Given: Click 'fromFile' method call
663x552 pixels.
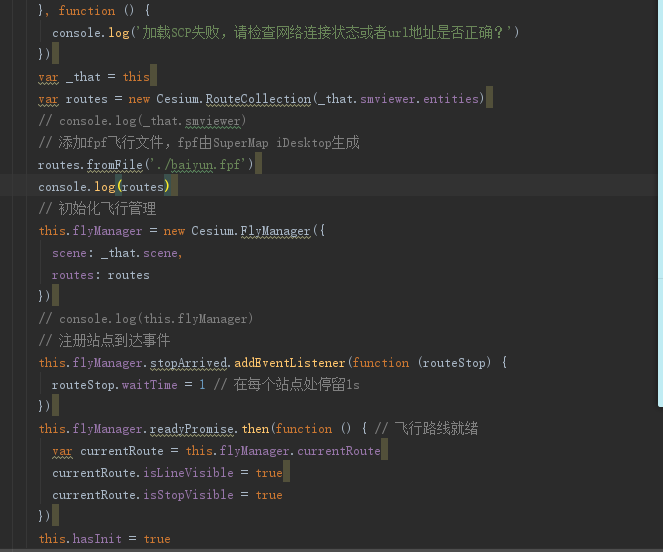Looking at the screenshot, I should (x=115, y=165).
